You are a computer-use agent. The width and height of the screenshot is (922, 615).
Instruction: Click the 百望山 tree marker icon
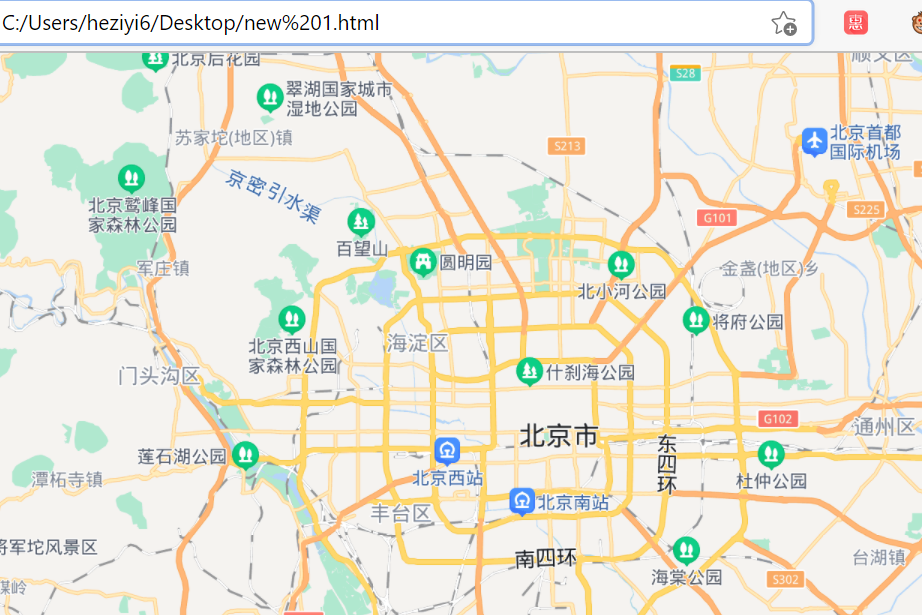359,220
